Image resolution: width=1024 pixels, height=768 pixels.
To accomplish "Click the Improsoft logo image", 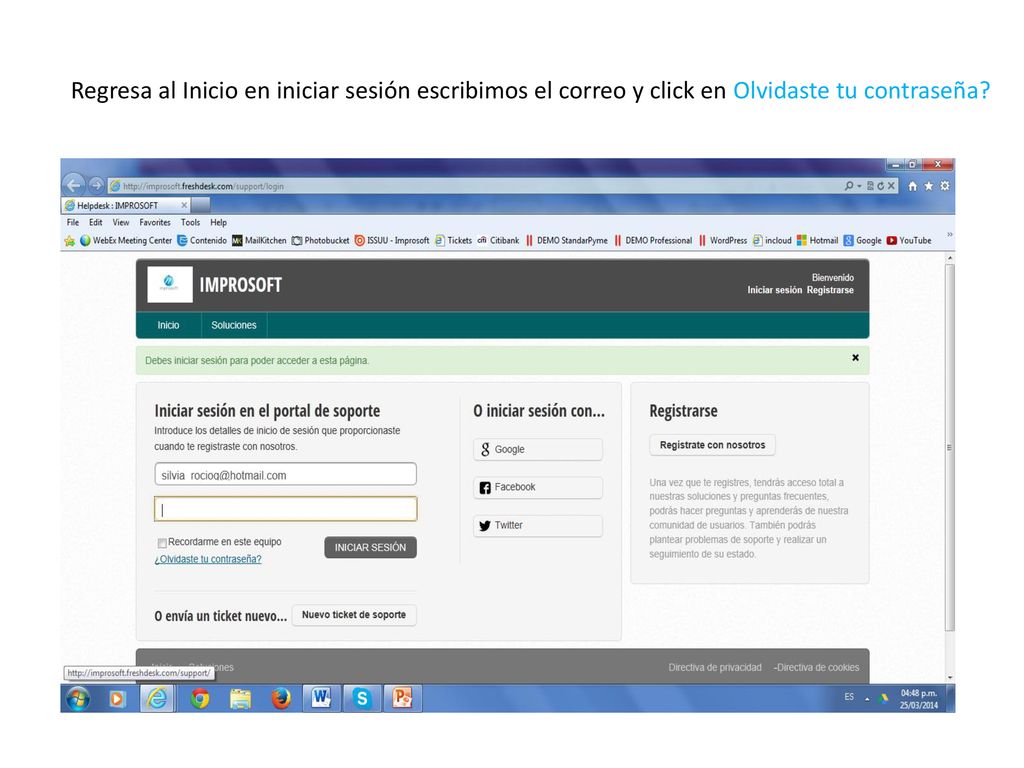I will pos(170,284).
